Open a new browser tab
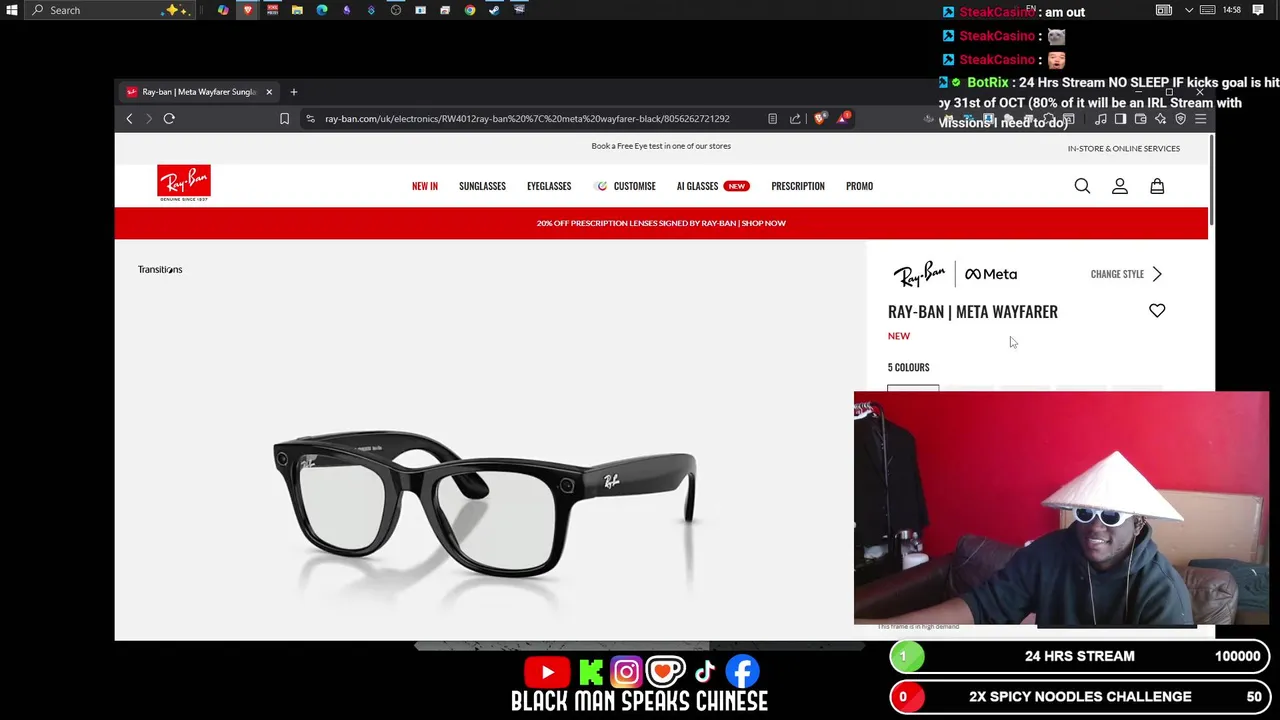The image size is (1280, 720). coord(294,92)
